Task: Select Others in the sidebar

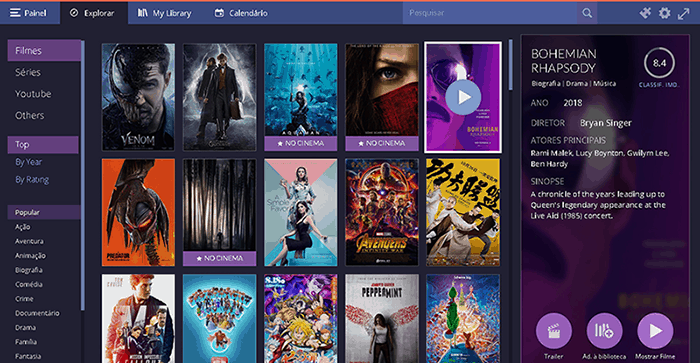Action: 29,115
